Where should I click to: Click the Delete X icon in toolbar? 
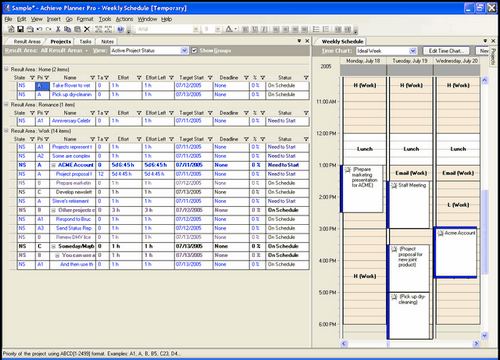[87, 29]
